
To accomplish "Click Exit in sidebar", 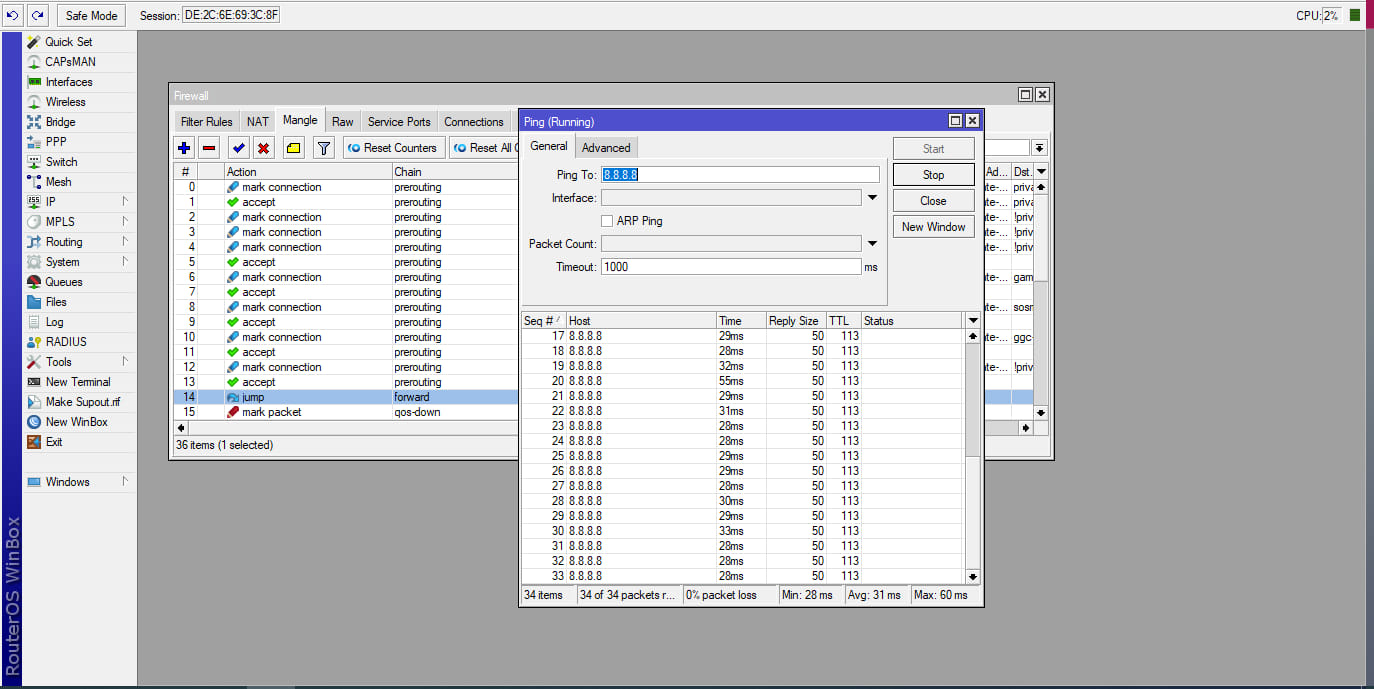I will 54,442.
